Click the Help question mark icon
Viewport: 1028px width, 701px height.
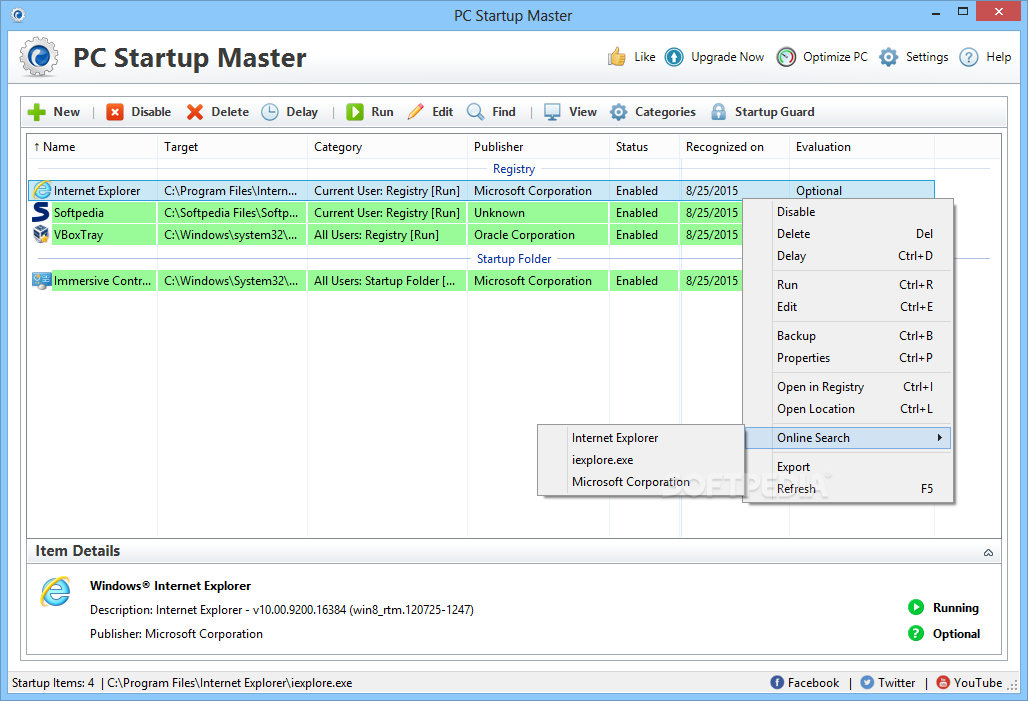(x=968, y=57)
